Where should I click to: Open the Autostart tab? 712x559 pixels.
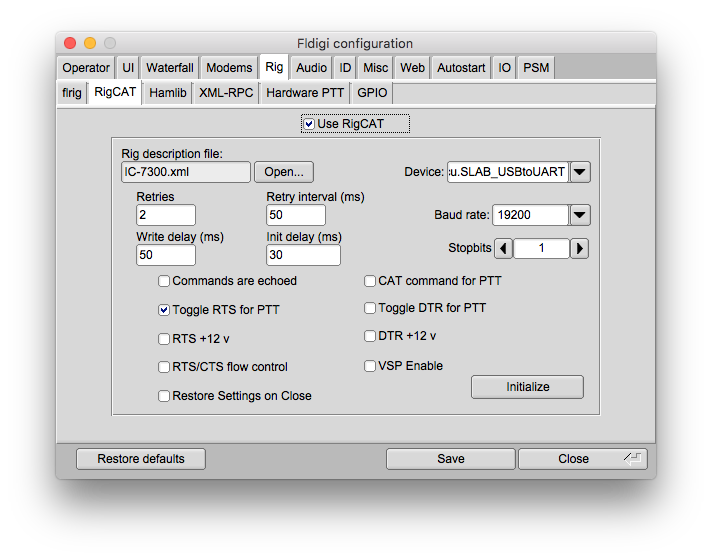click(x=461, y=68)
